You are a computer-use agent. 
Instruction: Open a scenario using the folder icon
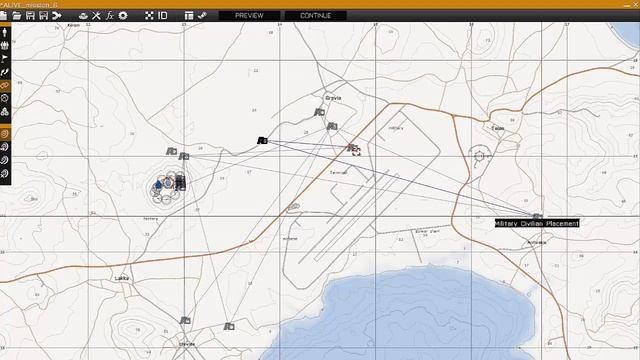click(17, 16)
